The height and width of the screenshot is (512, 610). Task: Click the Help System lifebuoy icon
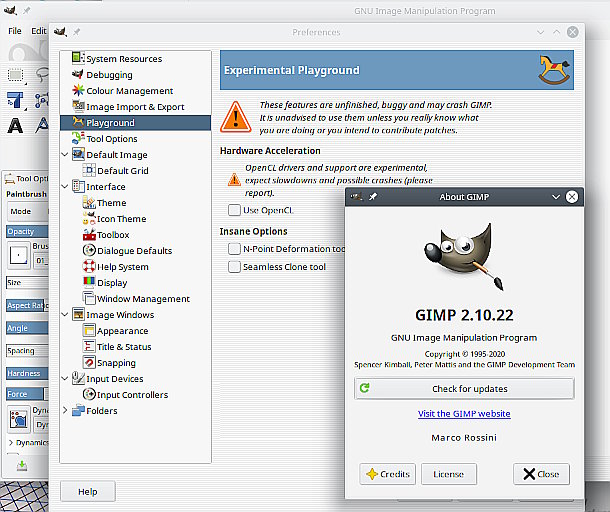(x=89, y=266)
